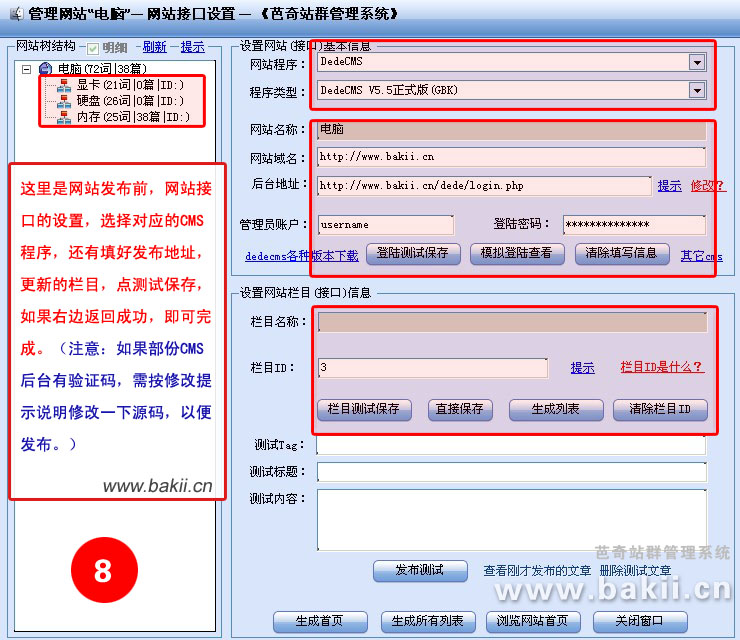Click the 清除栏目ID button
This screenshot has height=640, width=740.
660,409
